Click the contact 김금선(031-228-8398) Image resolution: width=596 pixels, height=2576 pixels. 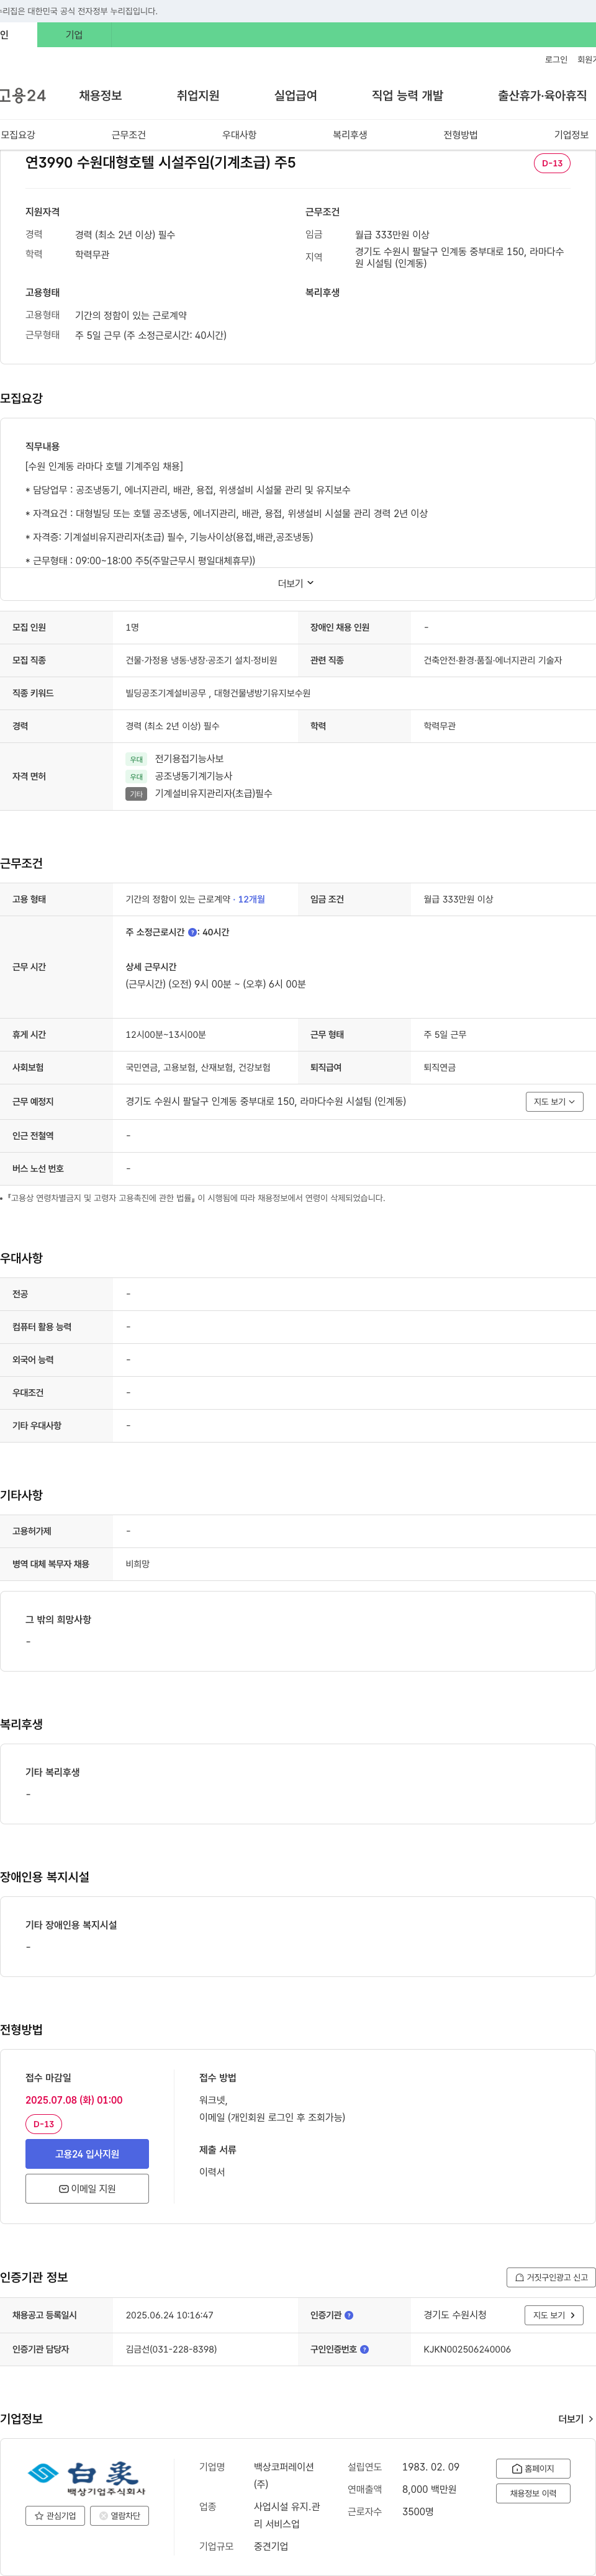[171, 2349]
